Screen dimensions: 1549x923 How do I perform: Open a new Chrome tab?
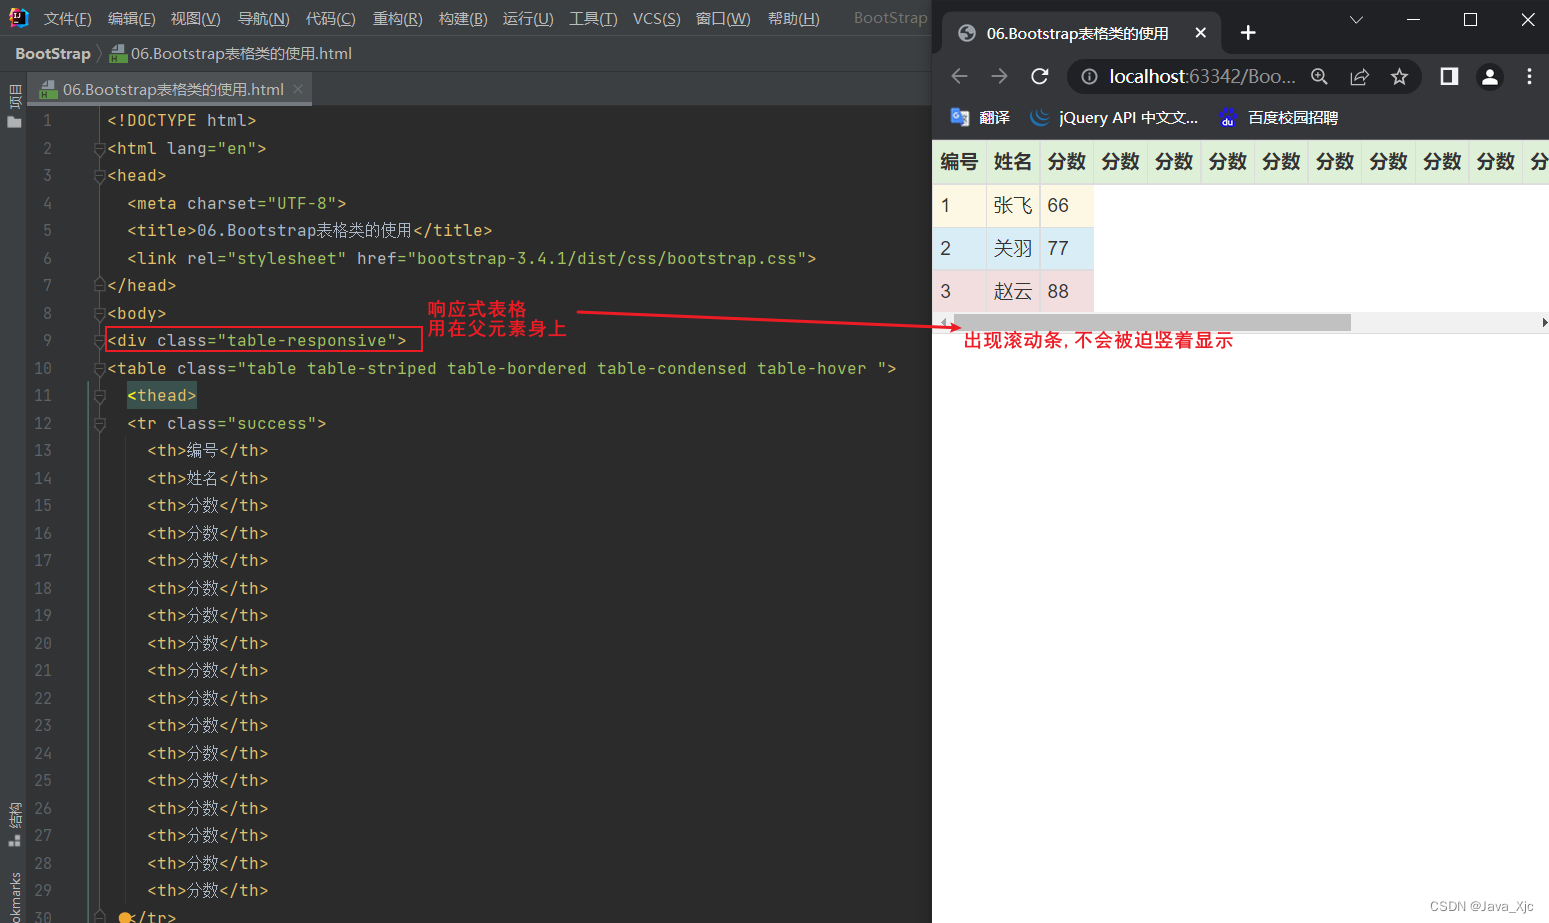click(x=1248, y=33)
